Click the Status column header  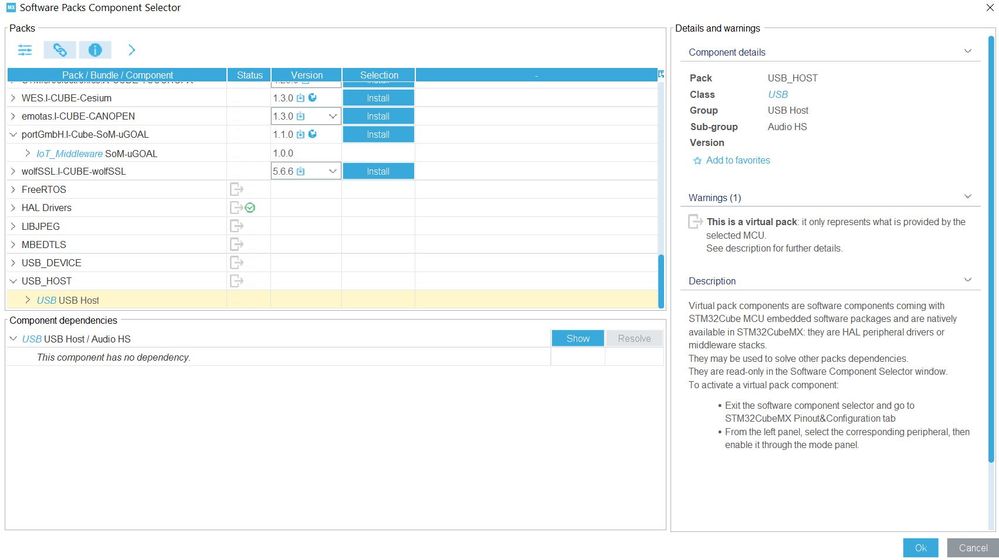pos(249,75)
